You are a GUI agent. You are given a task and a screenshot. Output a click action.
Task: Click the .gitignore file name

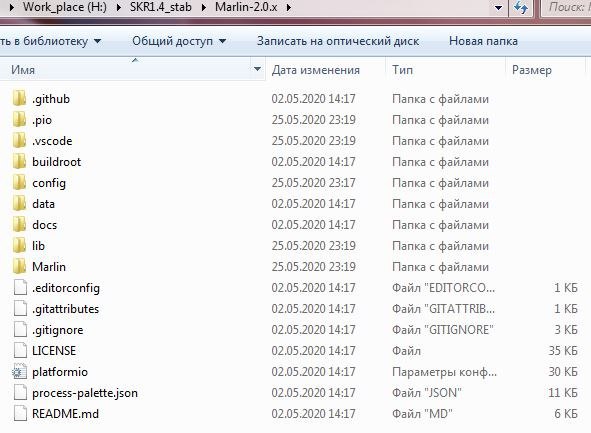tap(58, 330)
